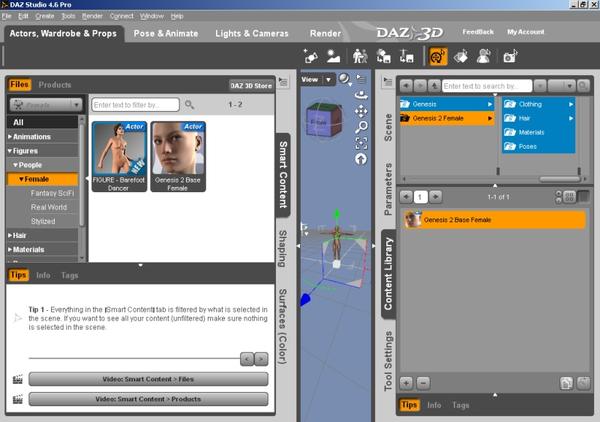The width and height of the screenshot is (600, 422).
Task: Open the search options dropdown in Content Library
Action: coord(562,86)
